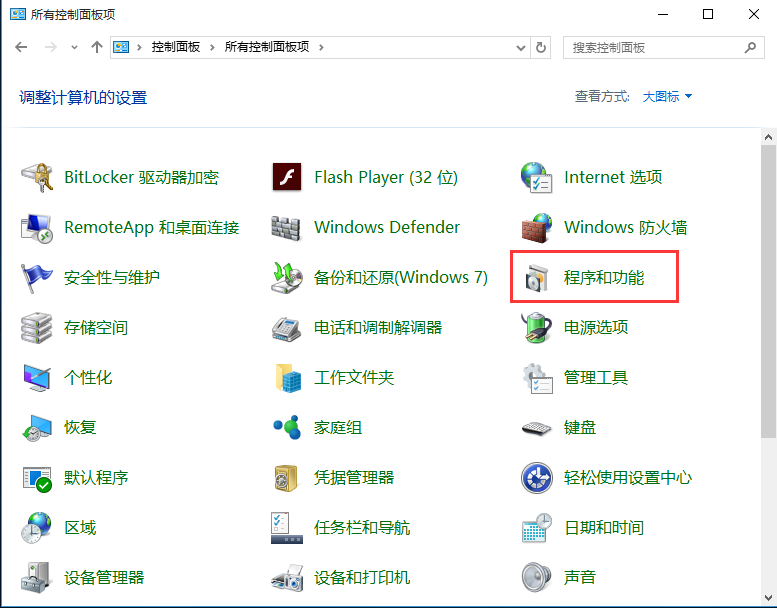Open the Windows Defender text link

coord(387,227)
